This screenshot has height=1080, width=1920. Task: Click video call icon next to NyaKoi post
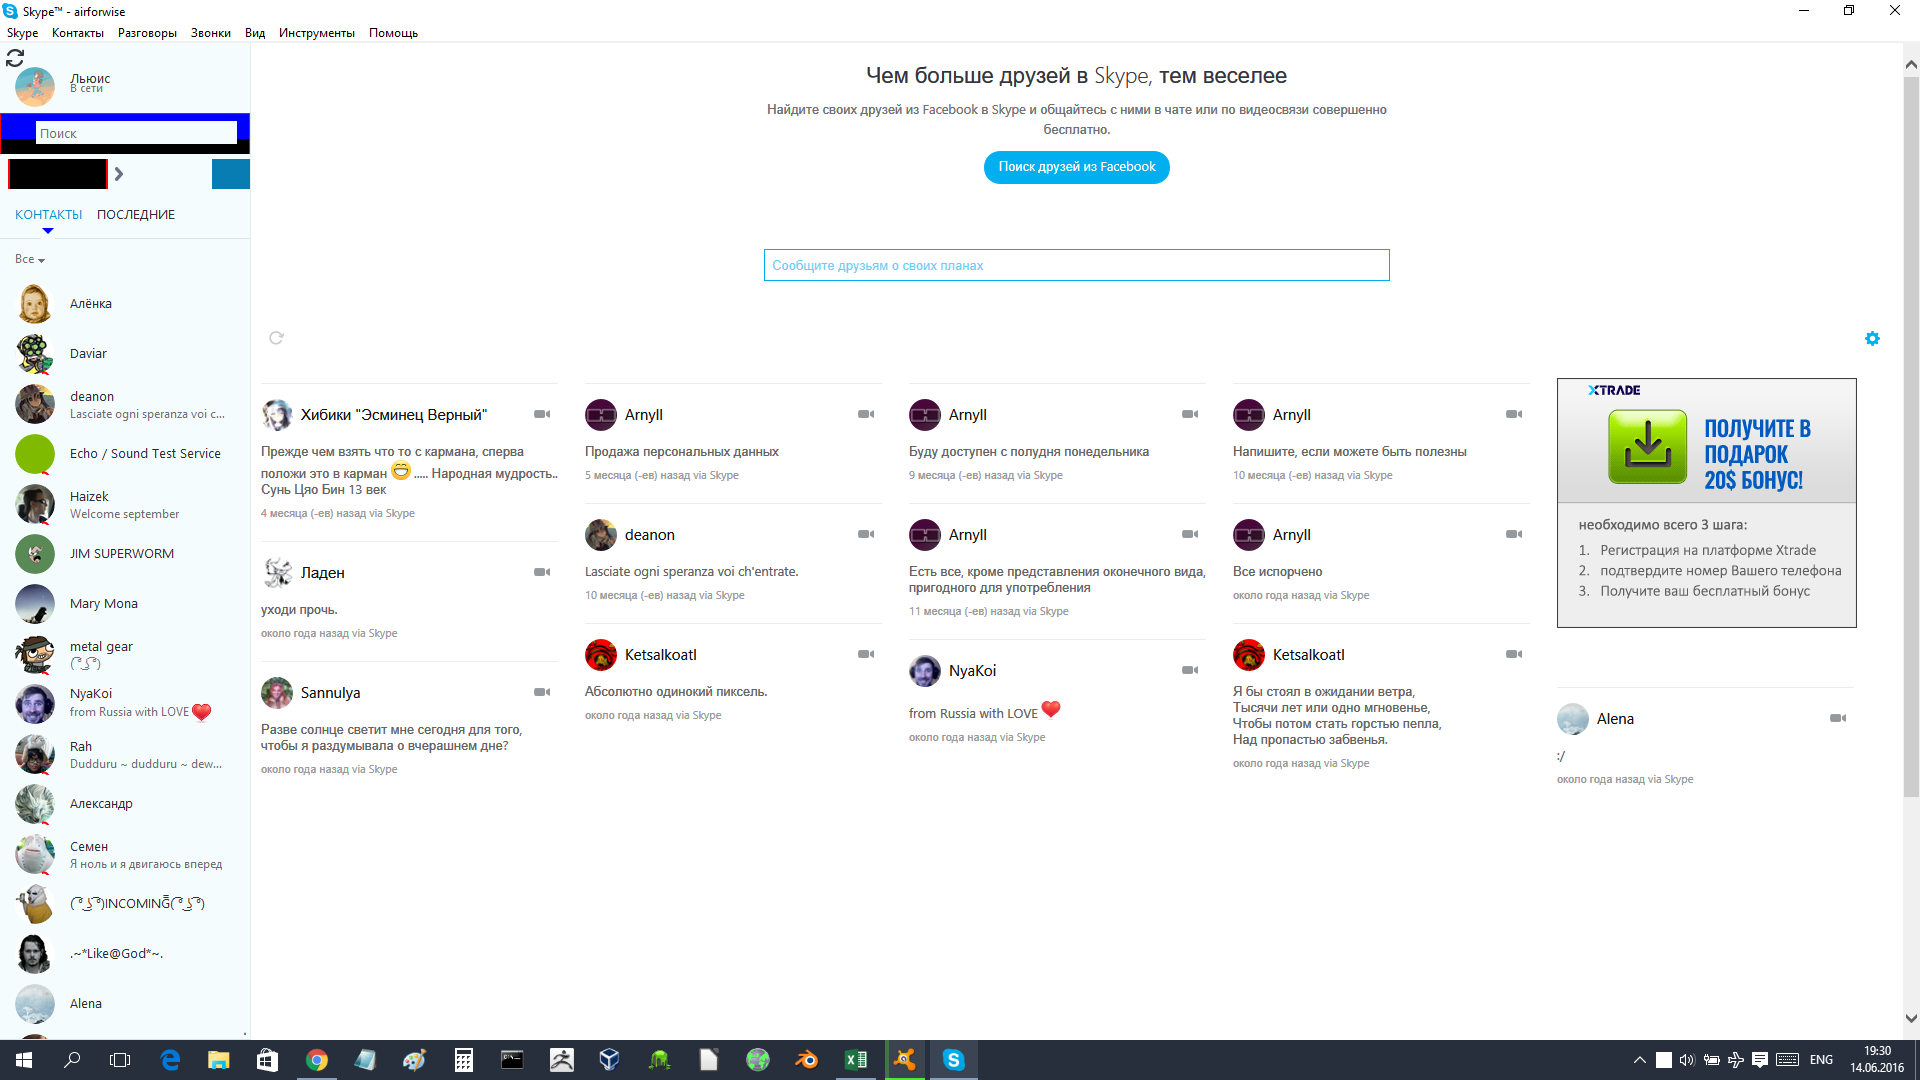pyautogui.click(x=1190, y=670)
